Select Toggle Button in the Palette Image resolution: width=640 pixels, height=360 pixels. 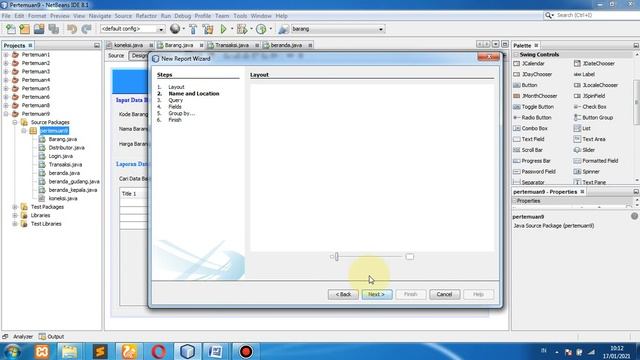pyautogui.click(x=533, y=107)
